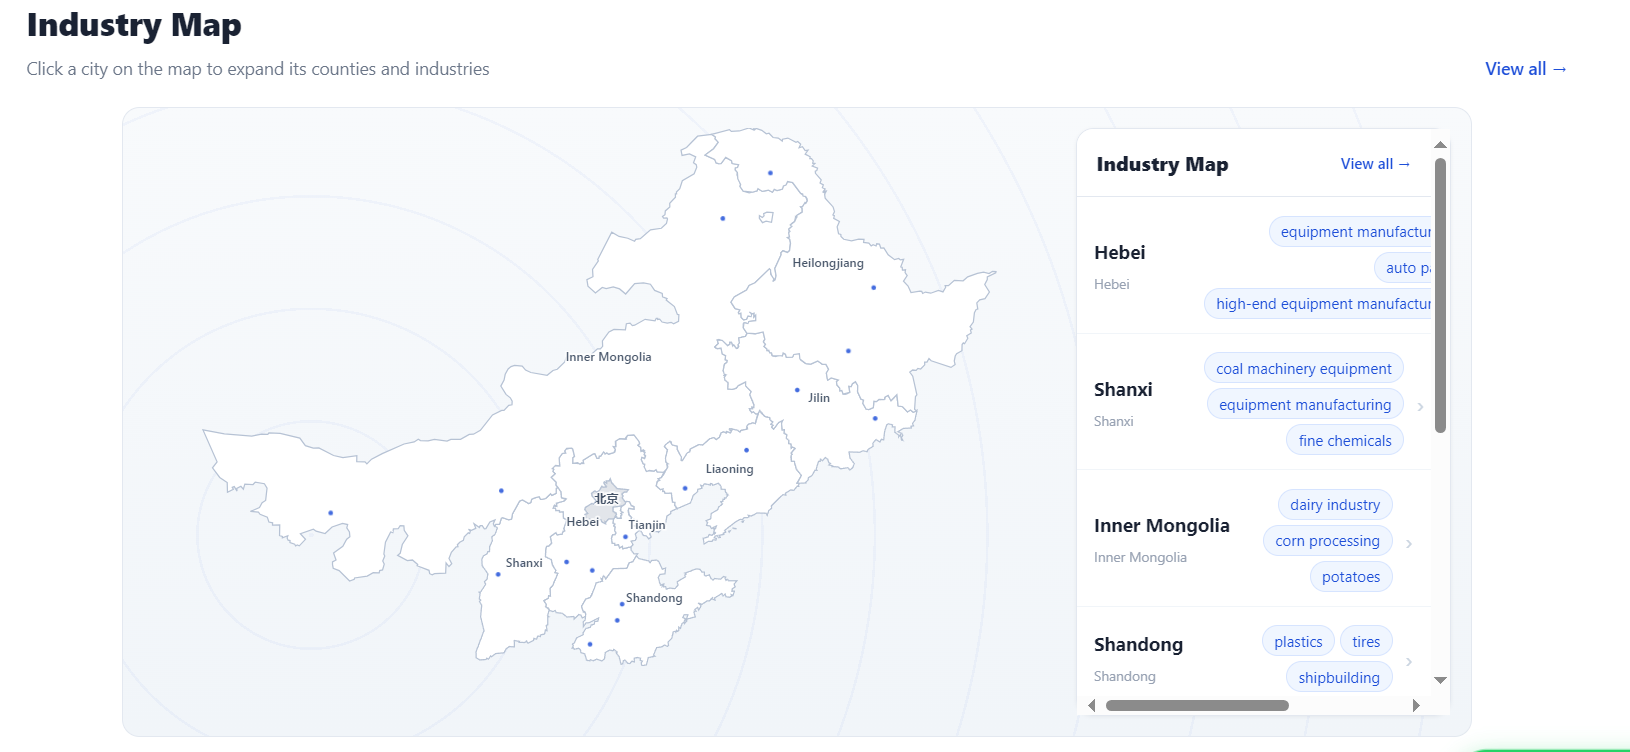
Task: Click the Shanxi label on the map
Action: 524,563
